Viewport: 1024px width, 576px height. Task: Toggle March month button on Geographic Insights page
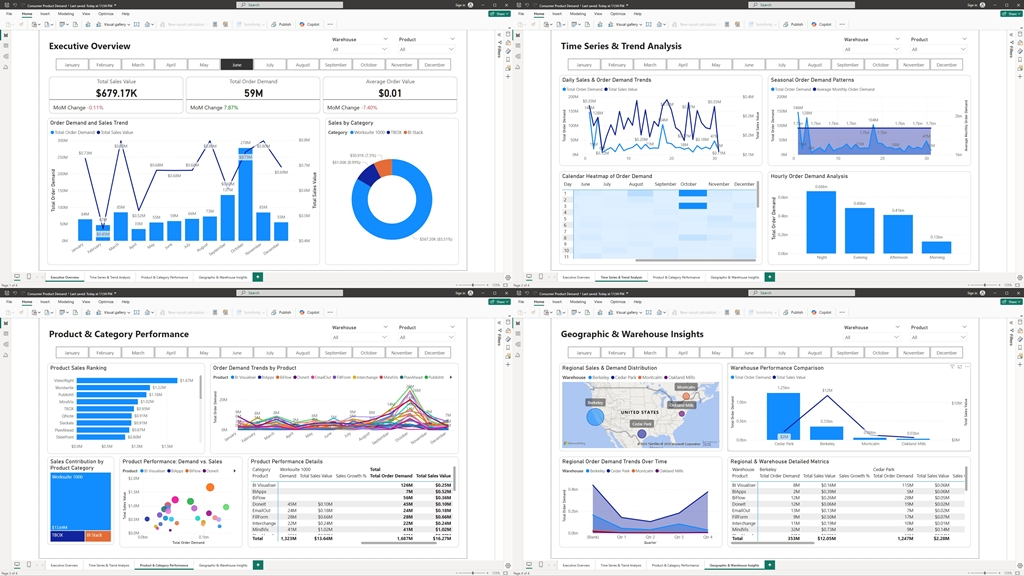coord(650,352)
